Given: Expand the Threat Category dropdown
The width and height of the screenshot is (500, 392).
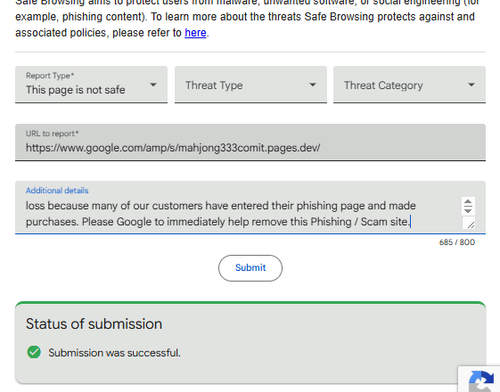Looking at the screenshot, I should 409,85.
